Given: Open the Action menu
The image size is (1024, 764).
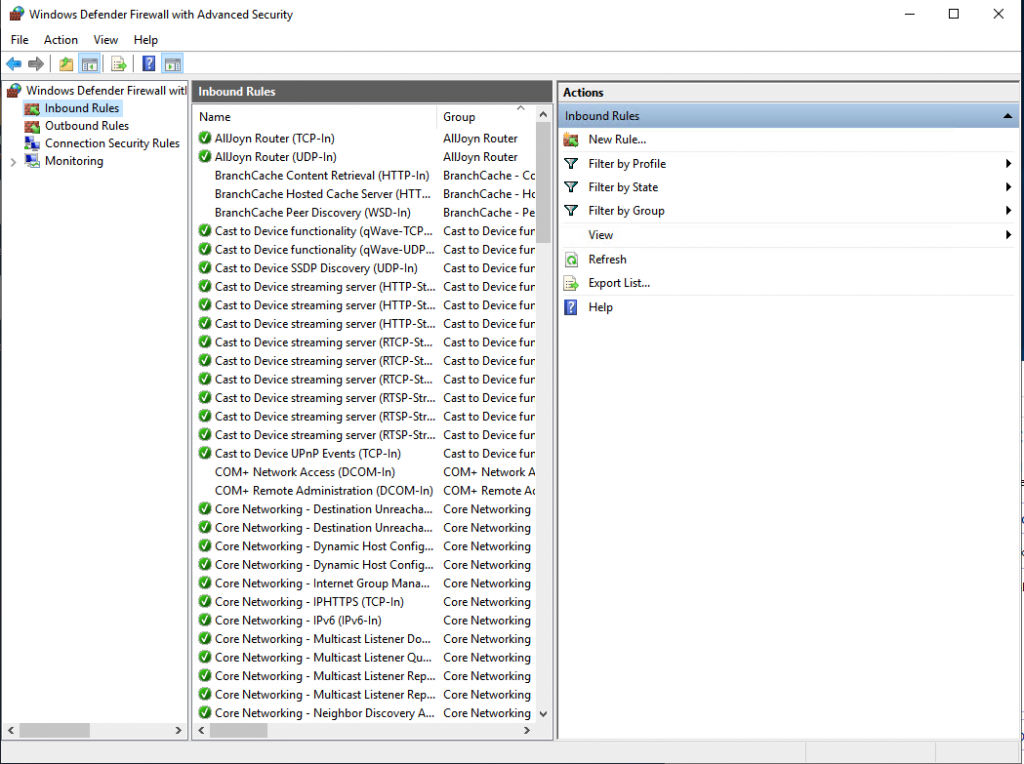Looking at the screenshot, I should [x=61, y=40].
